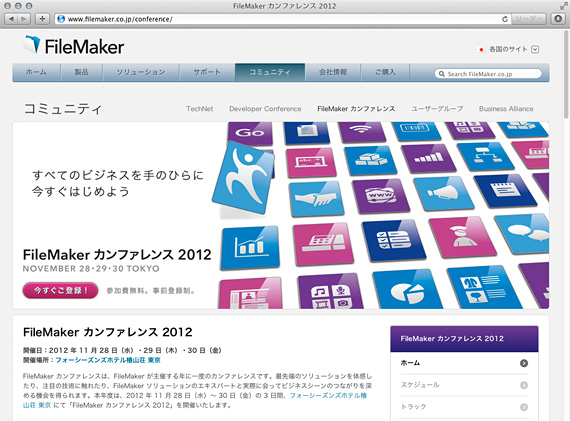Click the purple signal bars tile
This screenshot has width=570, height=421.
pos(428,158)
